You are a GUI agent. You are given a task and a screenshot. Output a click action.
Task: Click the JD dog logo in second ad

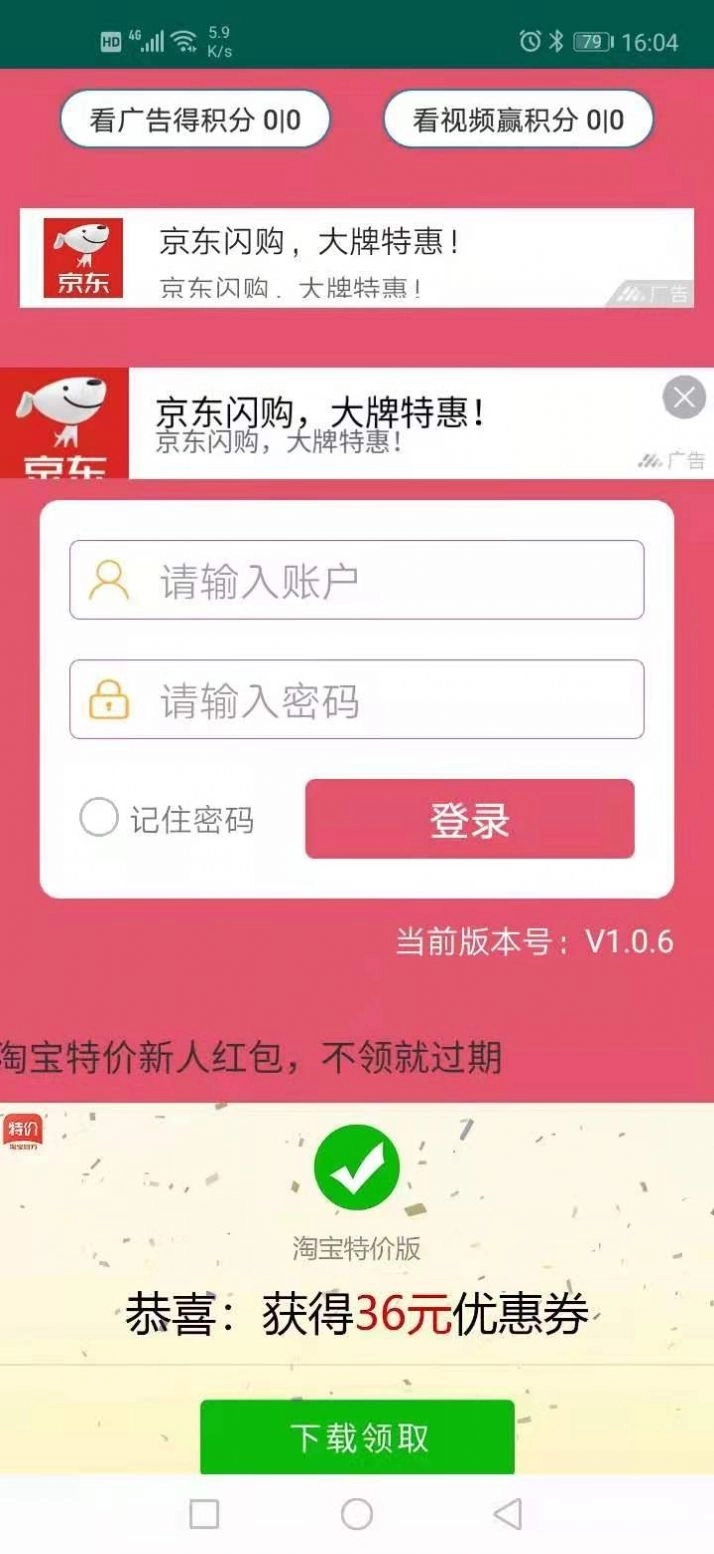click(x=64, y=423)
